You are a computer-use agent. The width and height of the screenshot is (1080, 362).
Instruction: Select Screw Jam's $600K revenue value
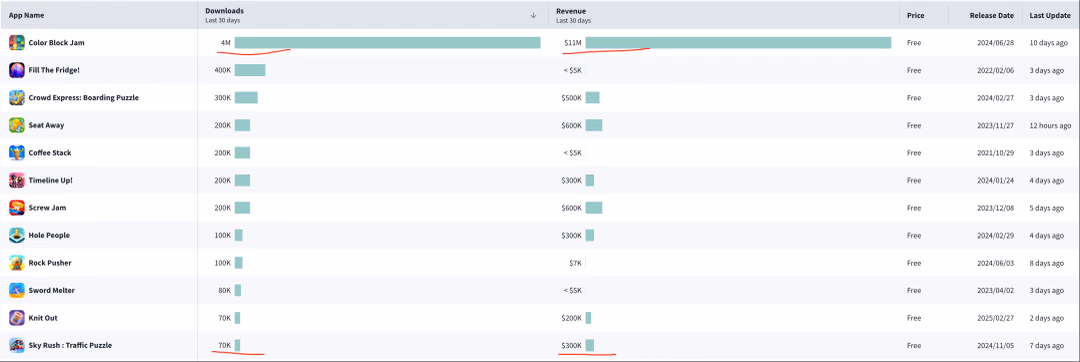572,208
